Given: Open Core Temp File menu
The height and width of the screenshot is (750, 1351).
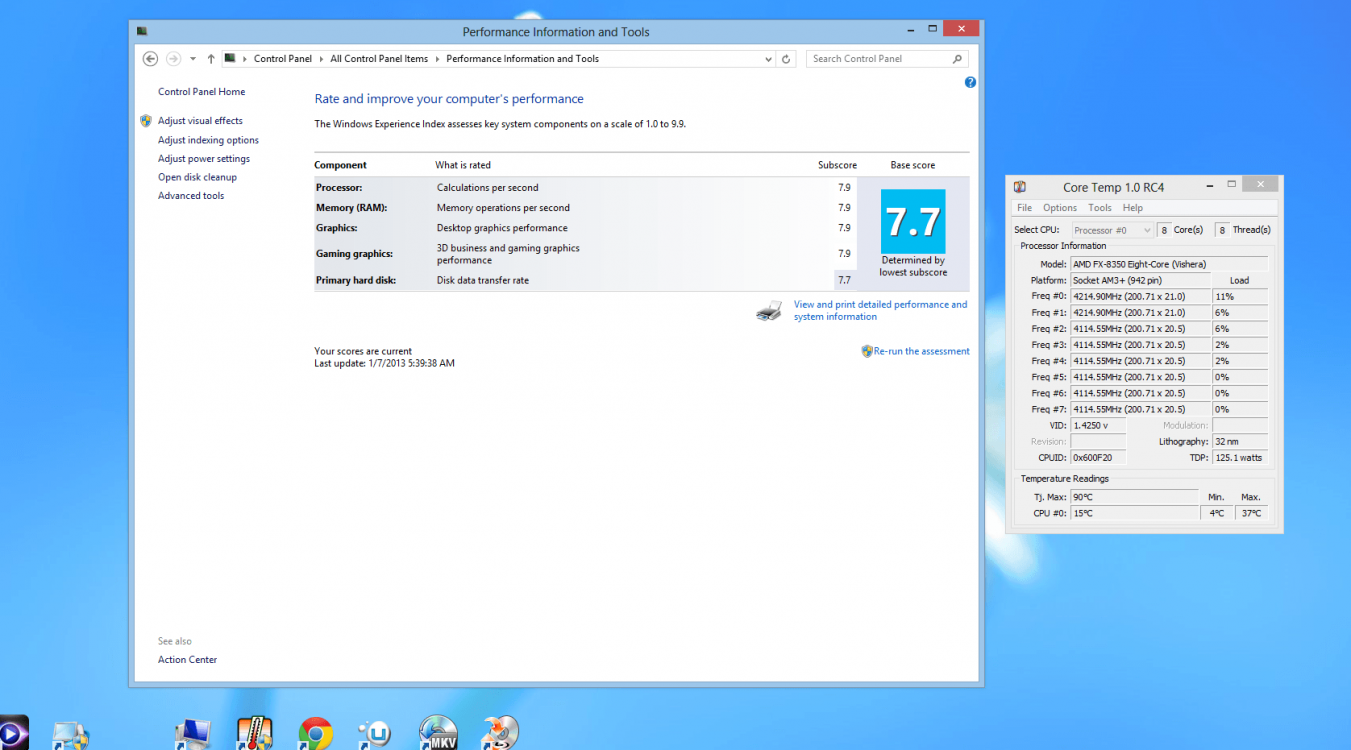Looking at the screenshot, I should tap(1024, 208).
